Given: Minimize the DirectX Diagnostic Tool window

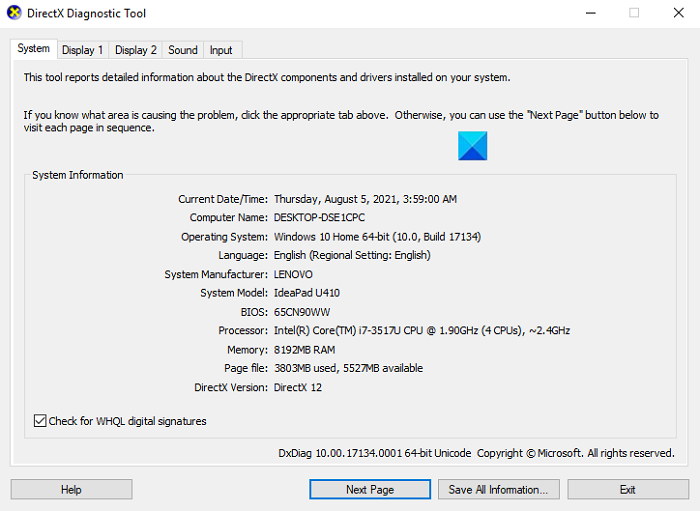Looking at the screenshot, I should pyautogui.click(x=591, y=13).
